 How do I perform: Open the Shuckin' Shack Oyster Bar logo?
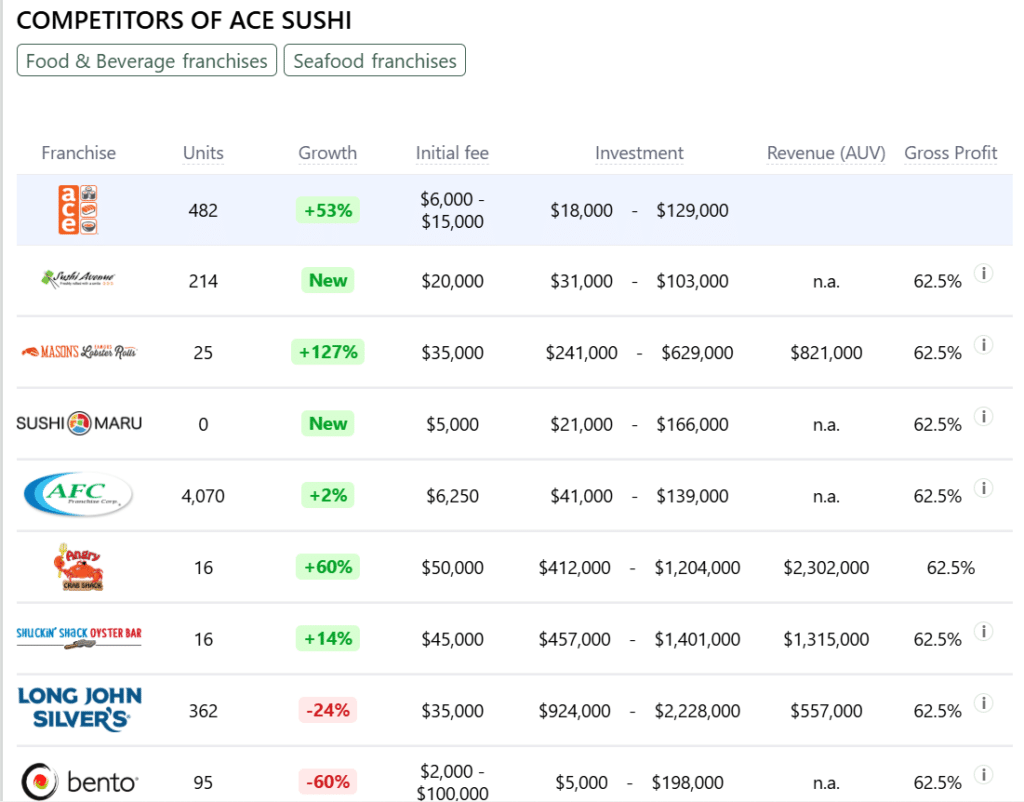click(78, 637)
